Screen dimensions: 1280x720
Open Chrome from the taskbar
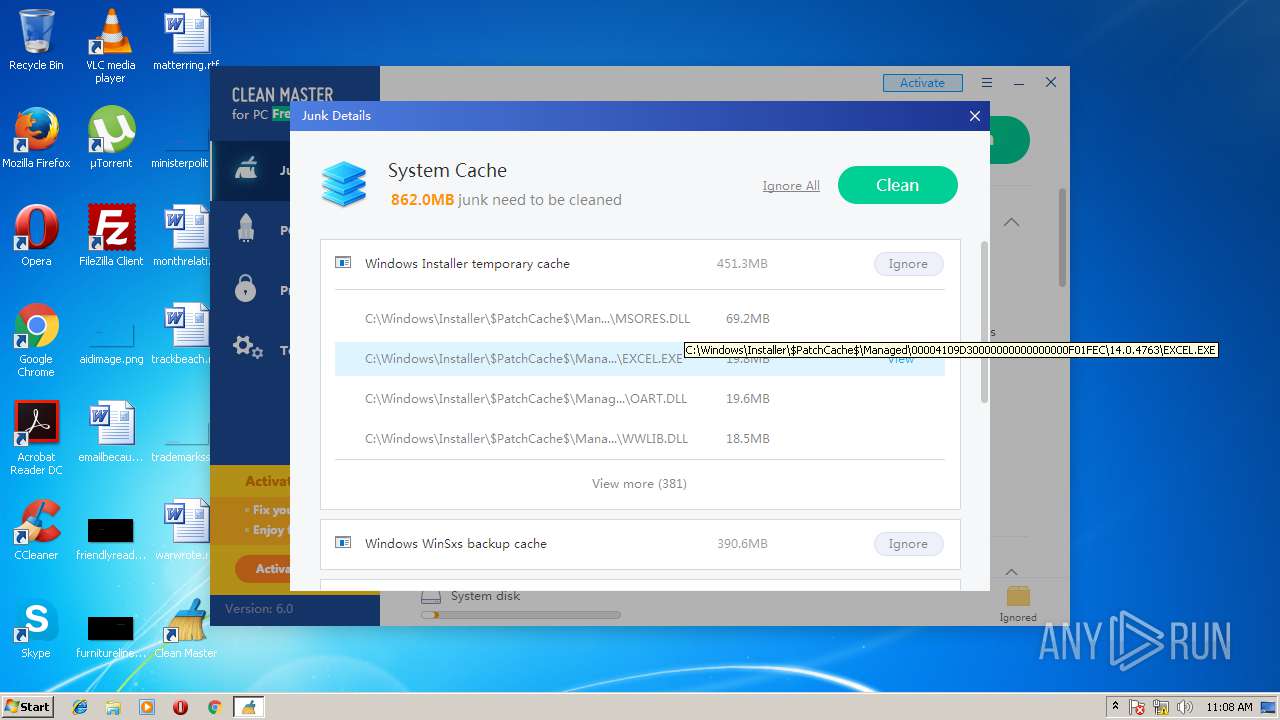(214, 707)
